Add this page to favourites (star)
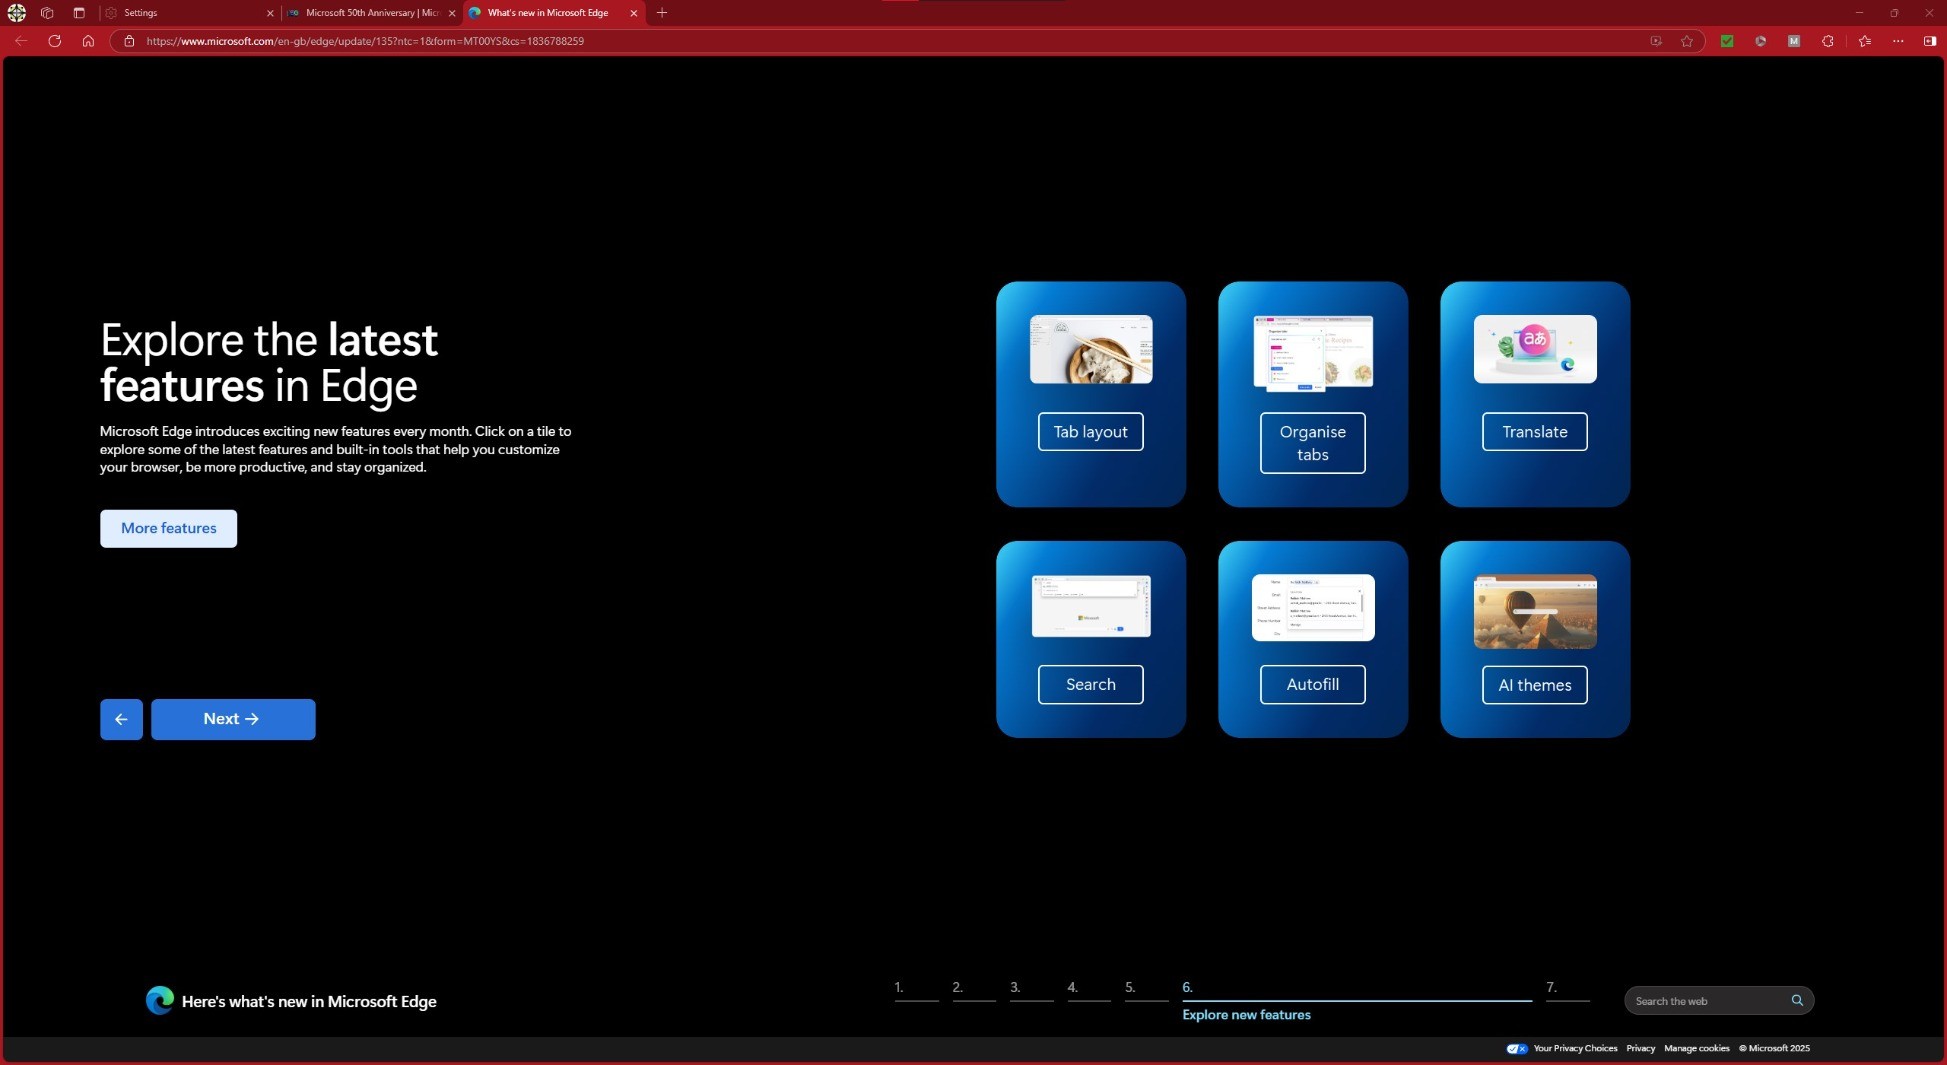Image resolution: width=1947 pixels, height=1065 pixels. click(x=1687, y=41)
